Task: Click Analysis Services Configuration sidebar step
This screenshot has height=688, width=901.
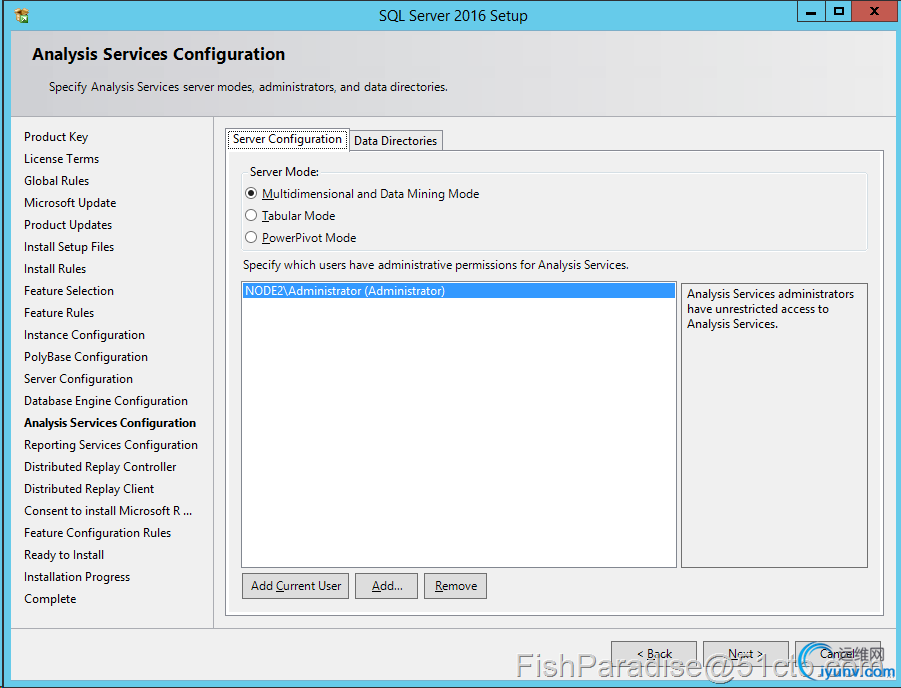Action: pyautogui.click(x=110, y=423)
